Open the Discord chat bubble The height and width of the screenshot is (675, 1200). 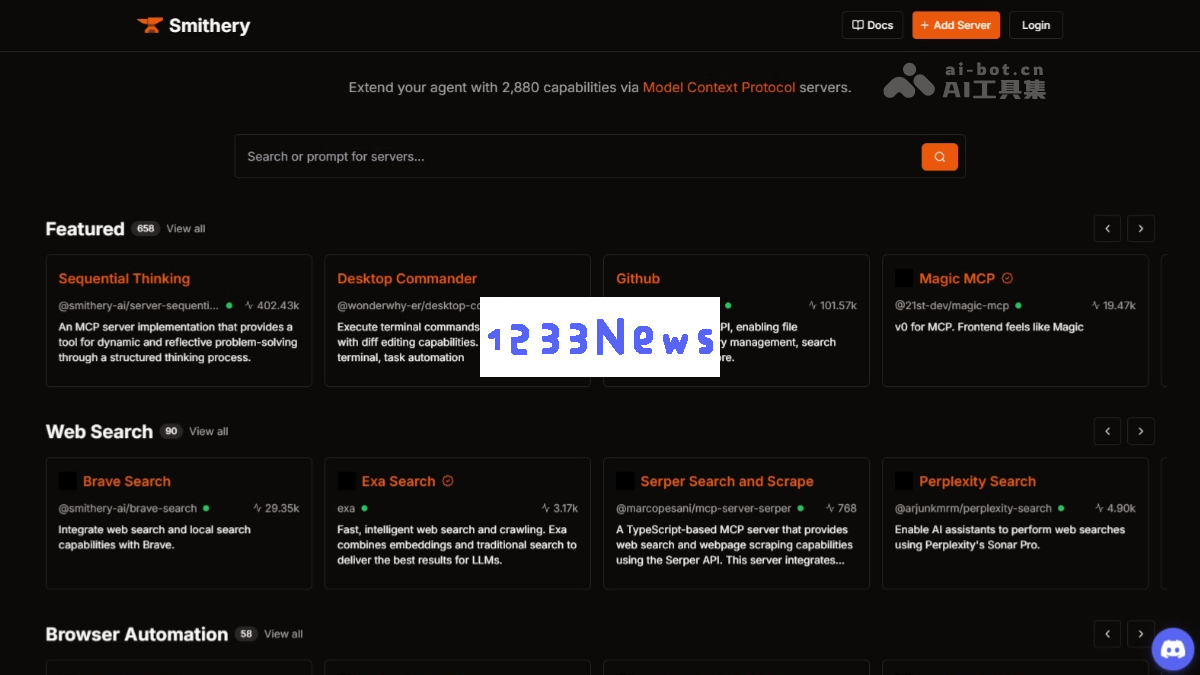pyautogui.click(x=1173, y=649)
